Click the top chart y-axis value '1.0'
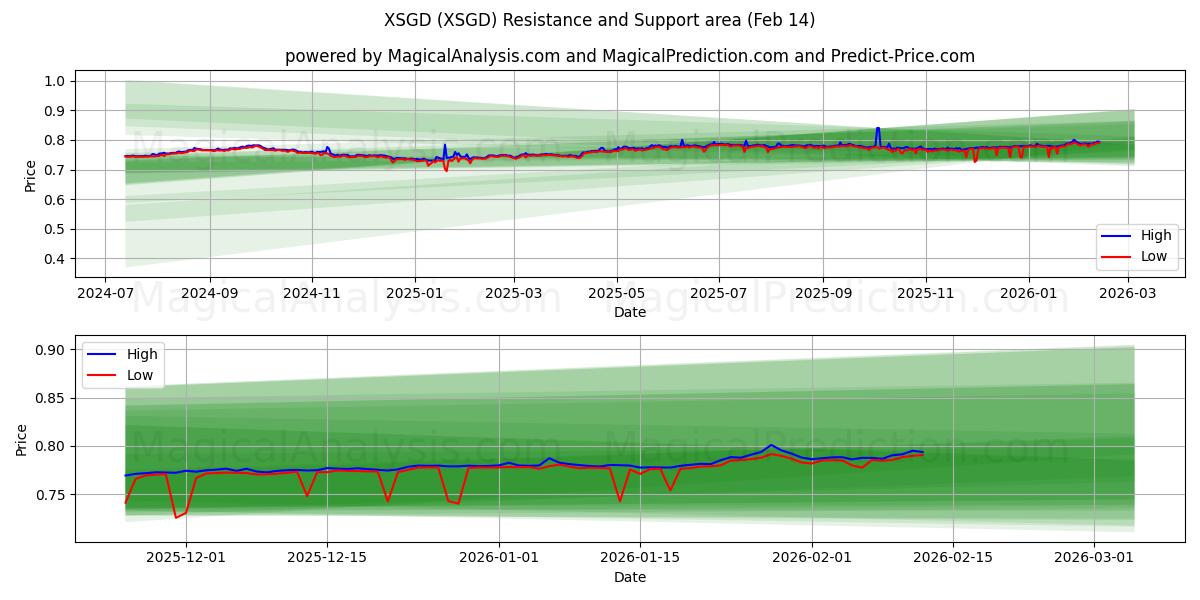 click(55, 81)
